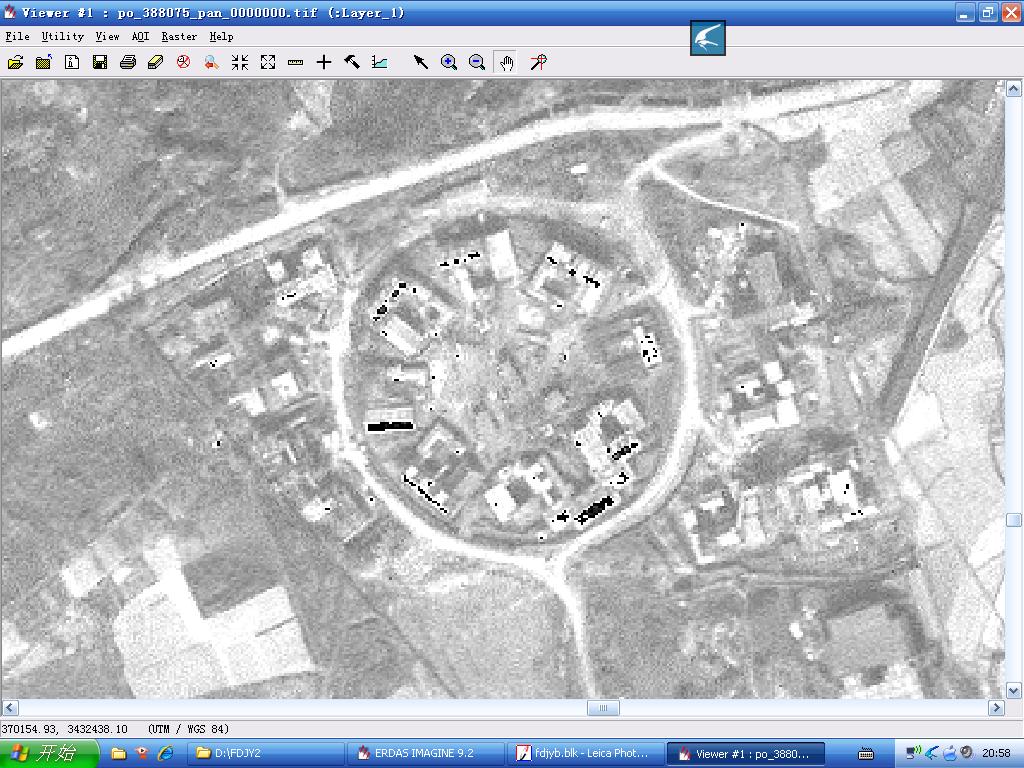Click the network volume tray icon
Image resolution: width=1024 pixels, height=768 pixels.
[x=914, y=753]
